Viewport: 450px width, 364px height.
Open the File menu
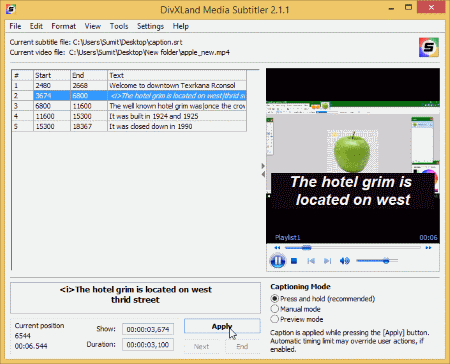click(15, 26)
